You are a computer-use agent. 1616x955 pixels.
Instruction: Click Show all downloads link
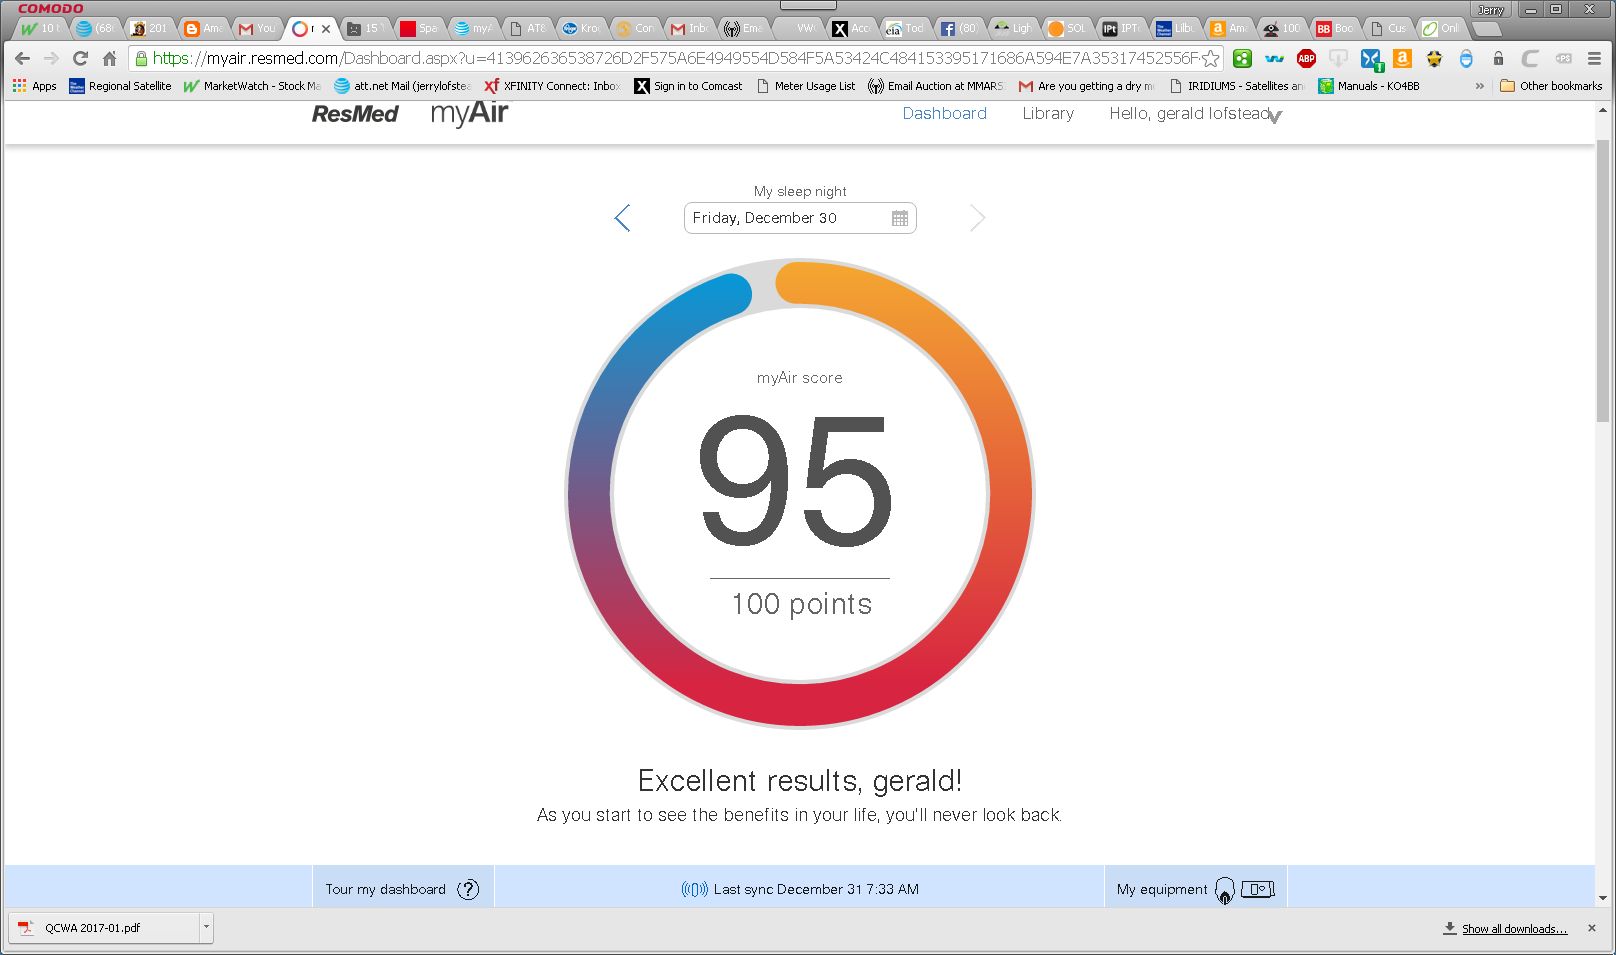click(1514, 929)
